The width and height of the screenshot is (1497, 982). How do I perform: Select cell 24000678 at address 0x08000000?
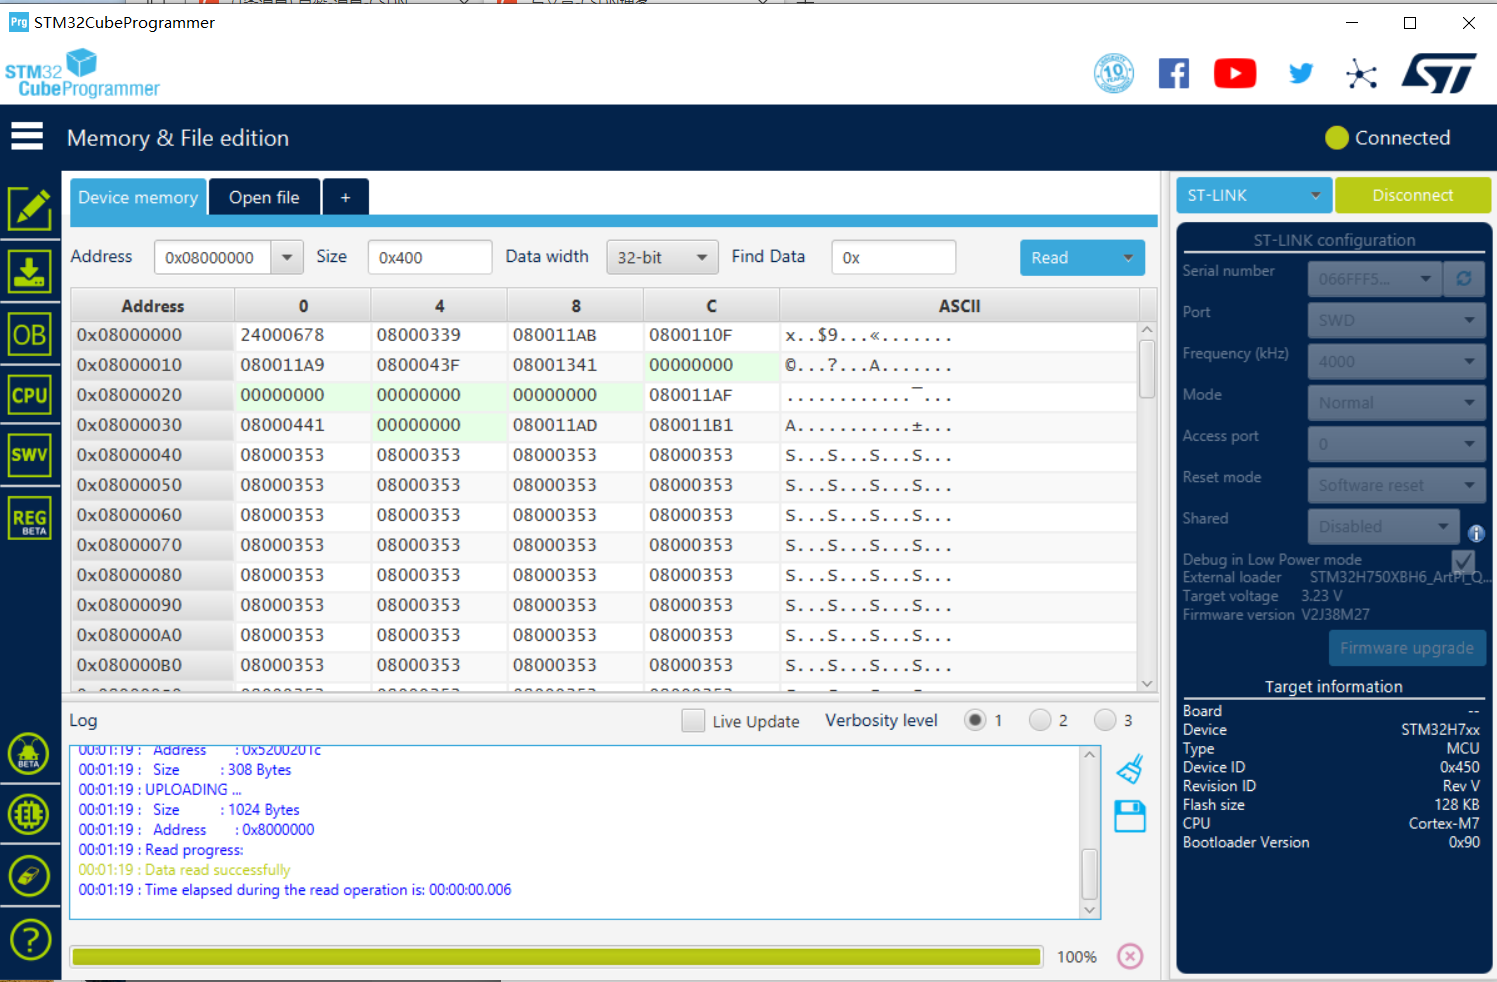pyautogui.click(x=302, y=335)
